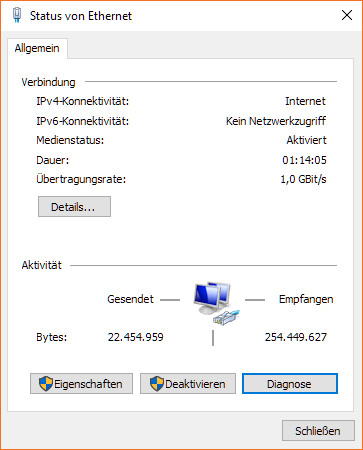
Task: Click the Gesendet label
Action: pos(130,299)
